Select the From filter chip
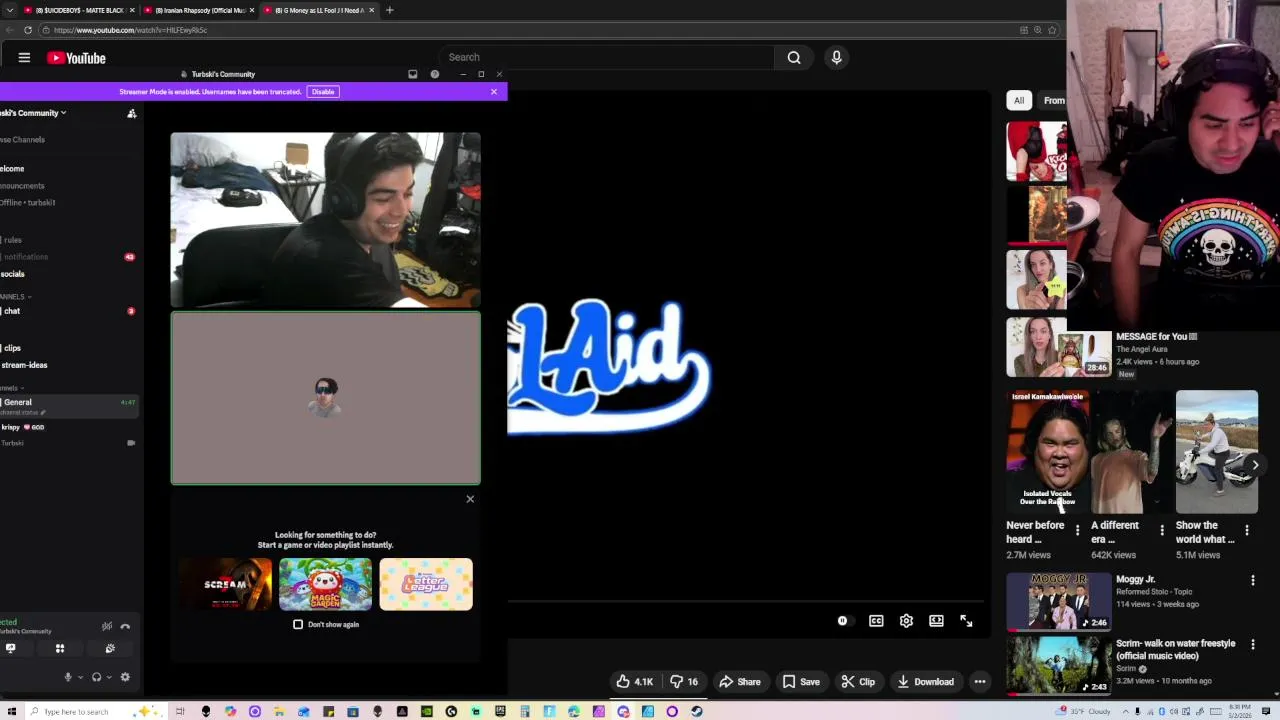Screen dimensions: 1280x720 pos(1053,100)
